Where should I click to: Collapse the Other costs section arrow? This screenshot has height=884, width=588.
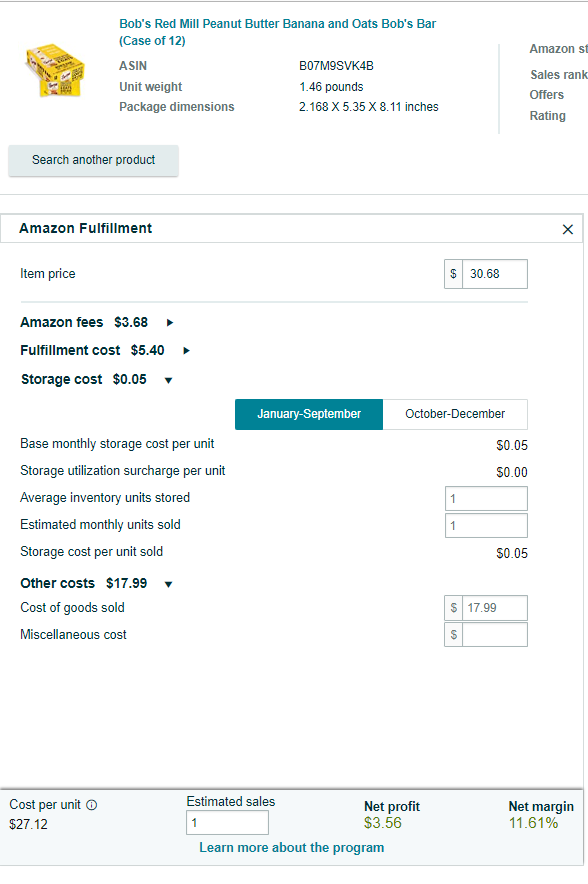(x=168, y=585)
